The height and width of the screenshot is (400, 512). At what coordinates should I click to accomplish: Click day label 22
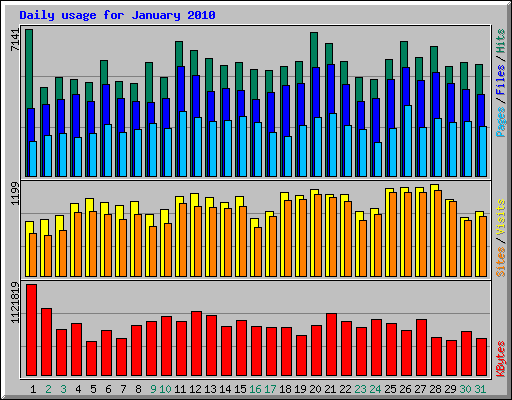345,389
